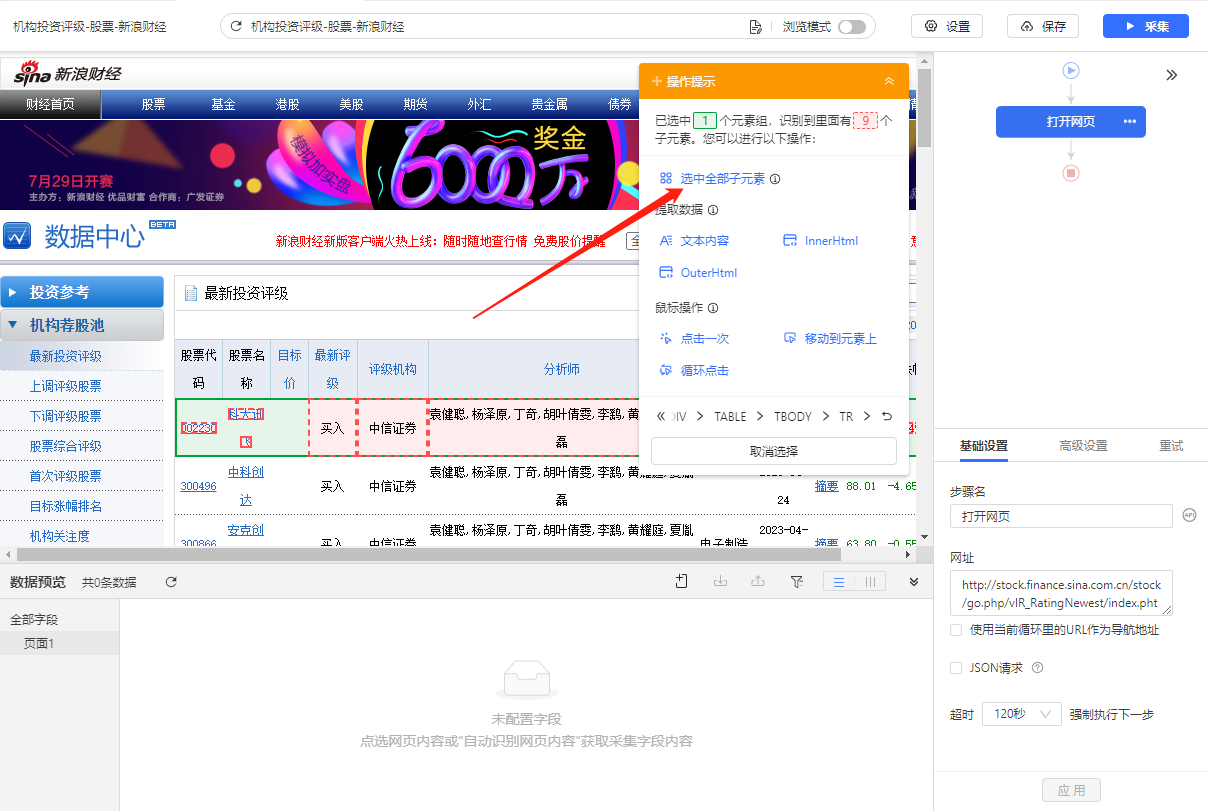Click the 6000万 prize banner ad

click(x=320, y=164)
